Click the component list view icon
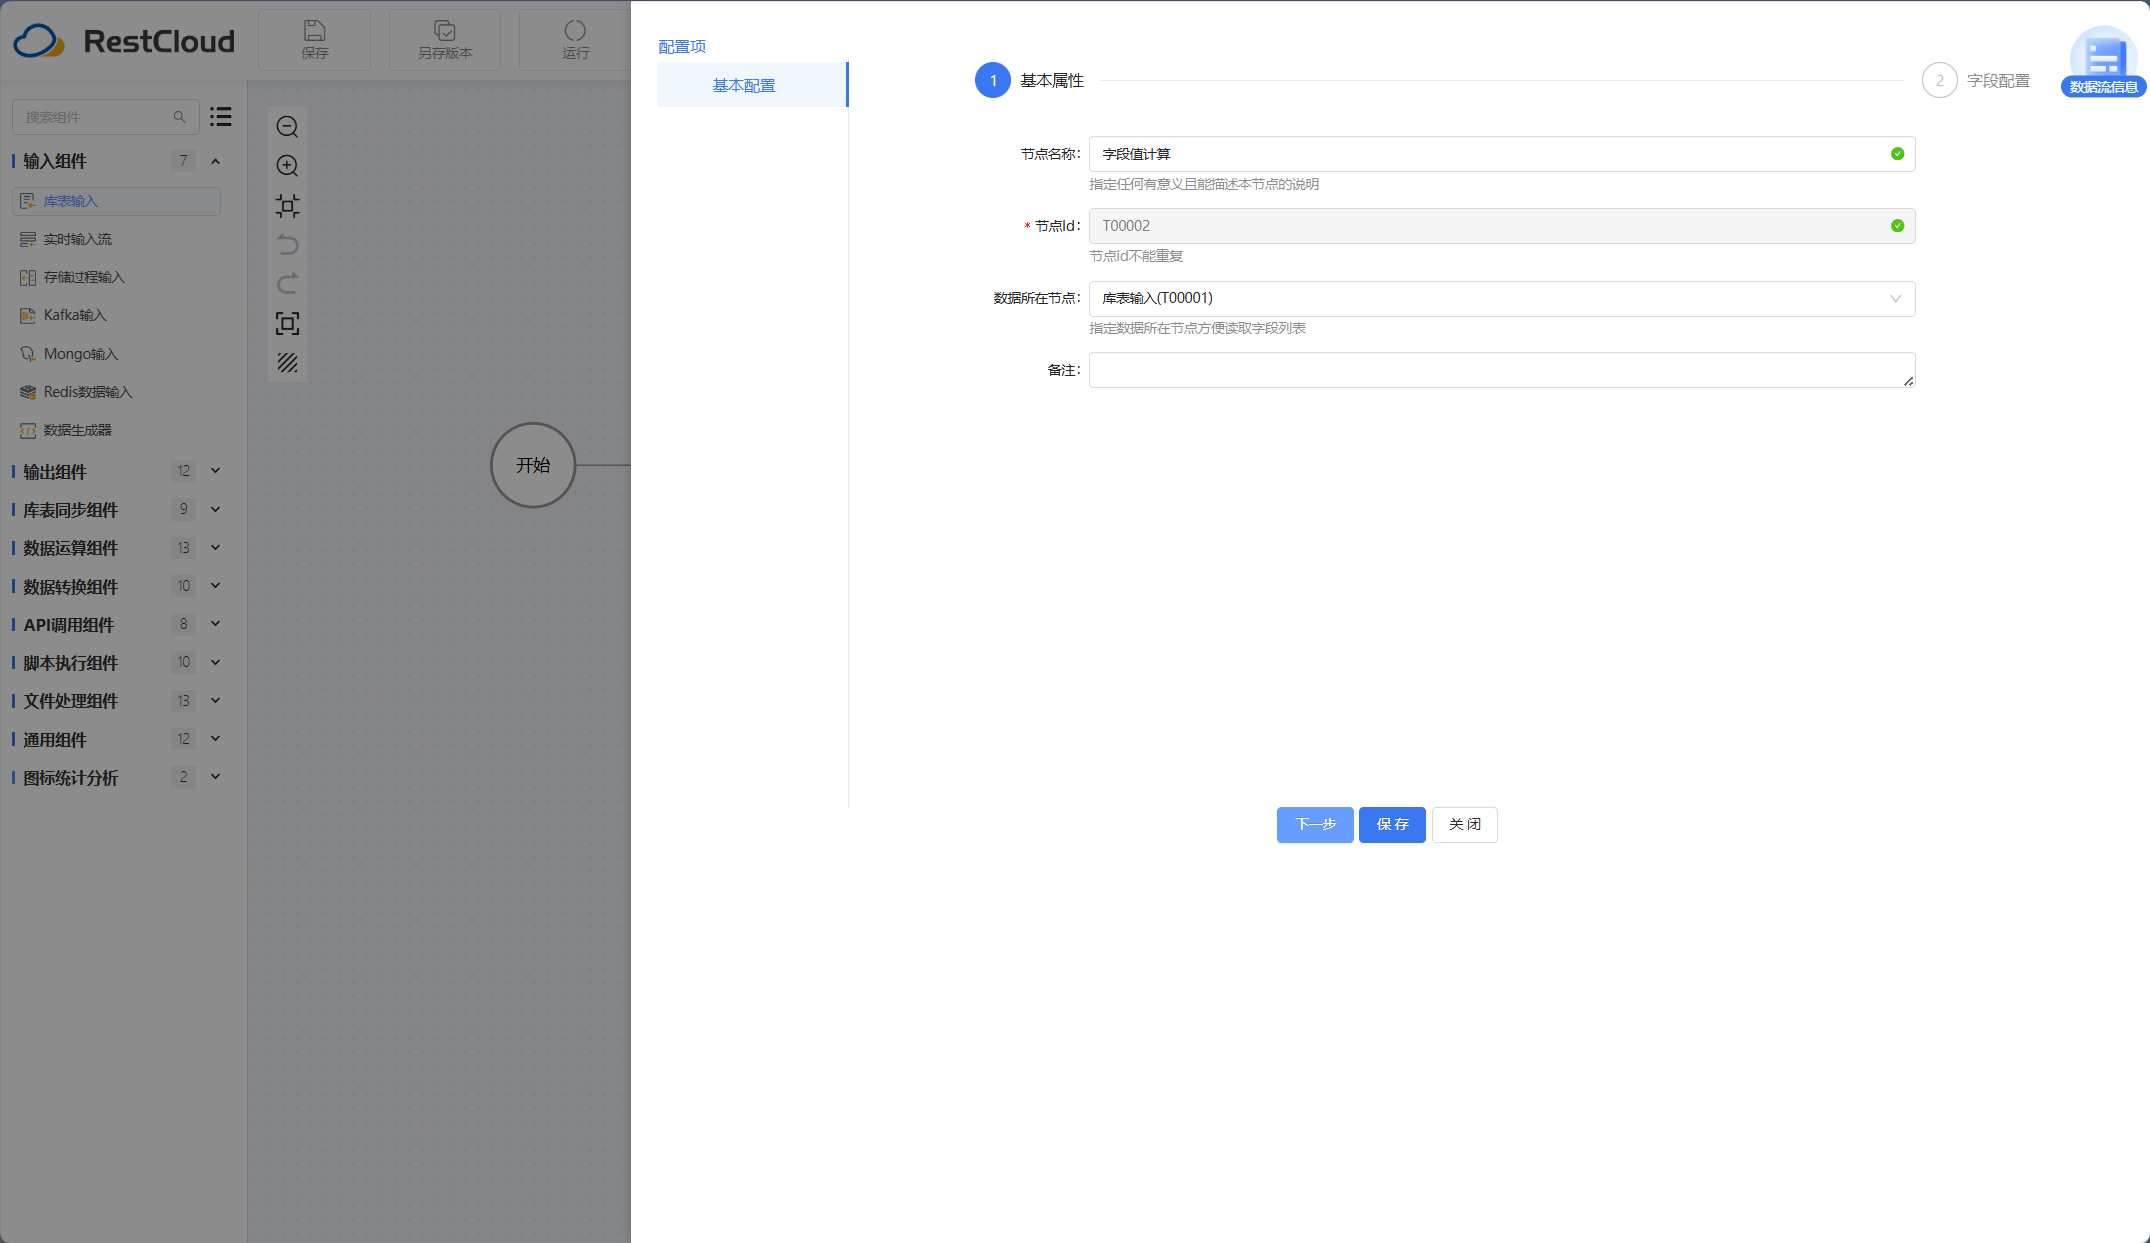2150x1243 pixels. [x=221, y=117]
